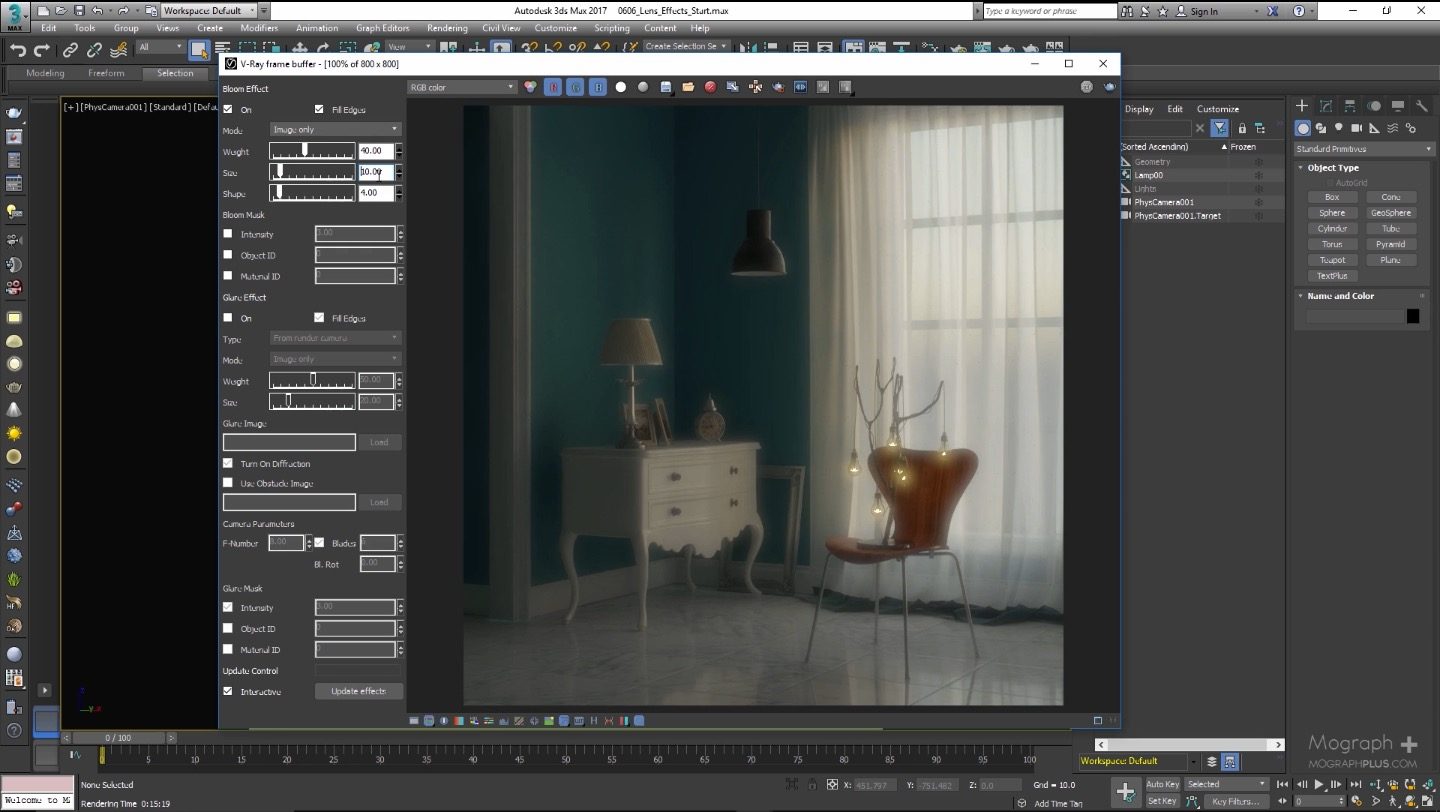The image size is (1440, 812).
Task: Click the scene explorer filter funnel icon
Action: click(x=1219, y=128)
